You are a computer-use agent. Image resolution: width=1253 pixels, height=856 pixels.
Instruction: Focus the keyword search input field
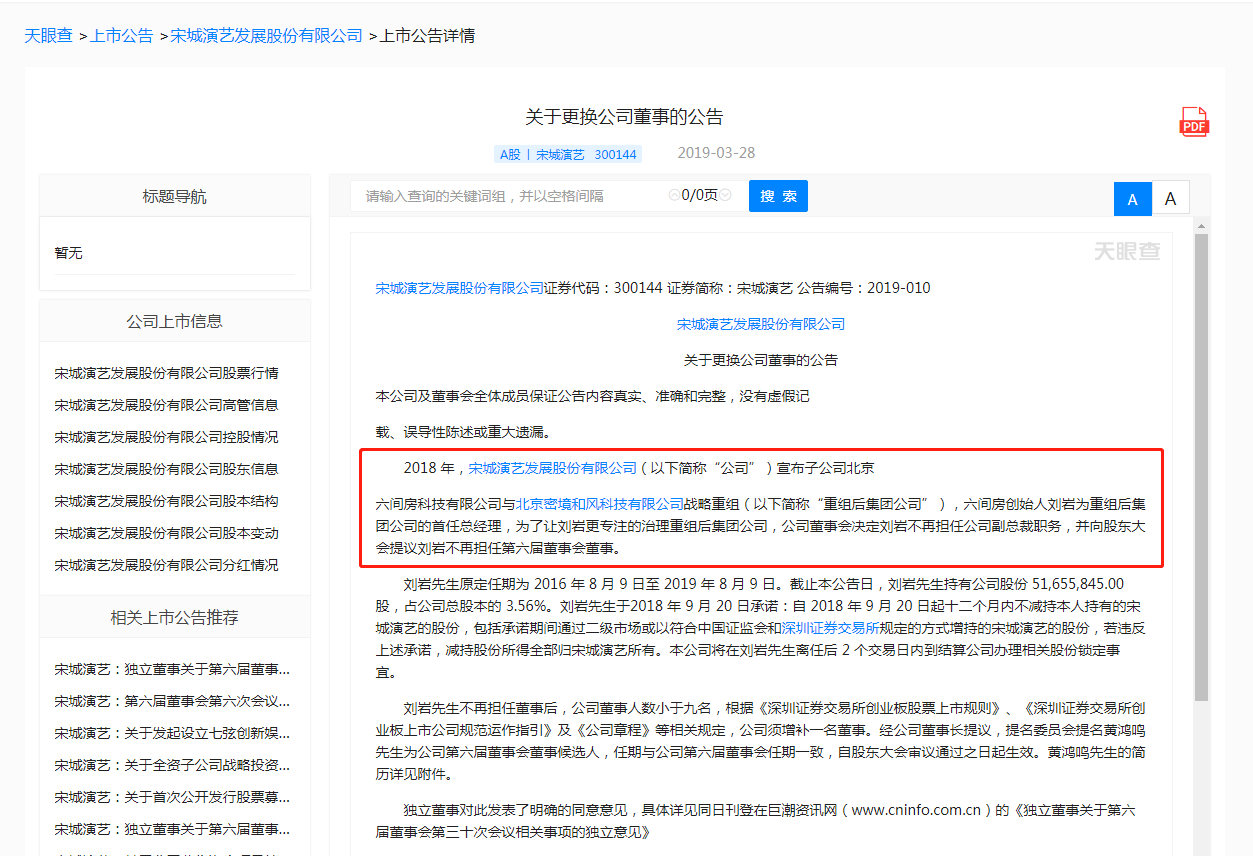coord(508,196)
